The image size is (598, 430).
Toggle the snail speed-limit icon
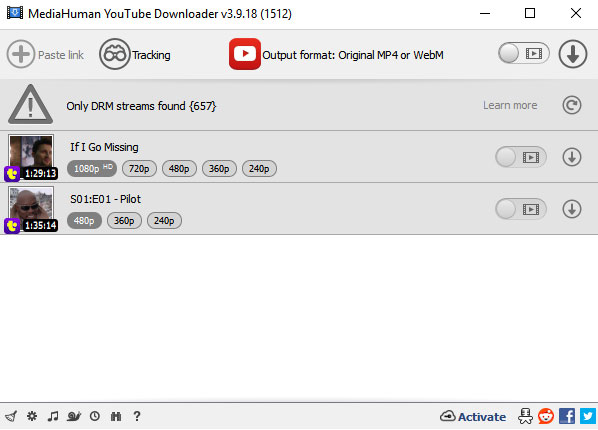tap(74, 416)
